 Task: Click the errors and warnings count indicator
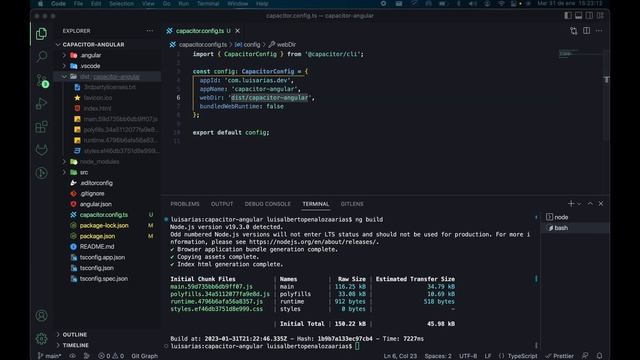[111, 356]
